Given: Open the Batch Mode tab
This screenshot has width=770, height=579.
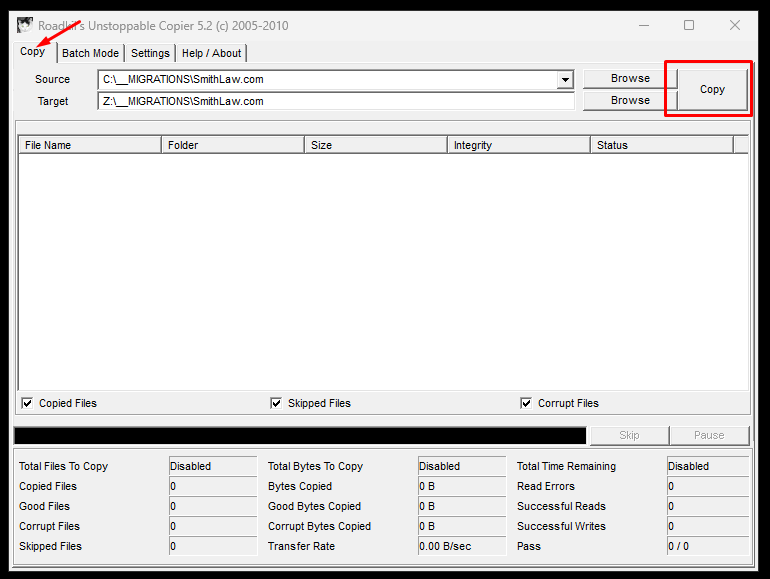Looking at the screenshot, I should click(90, 53).
